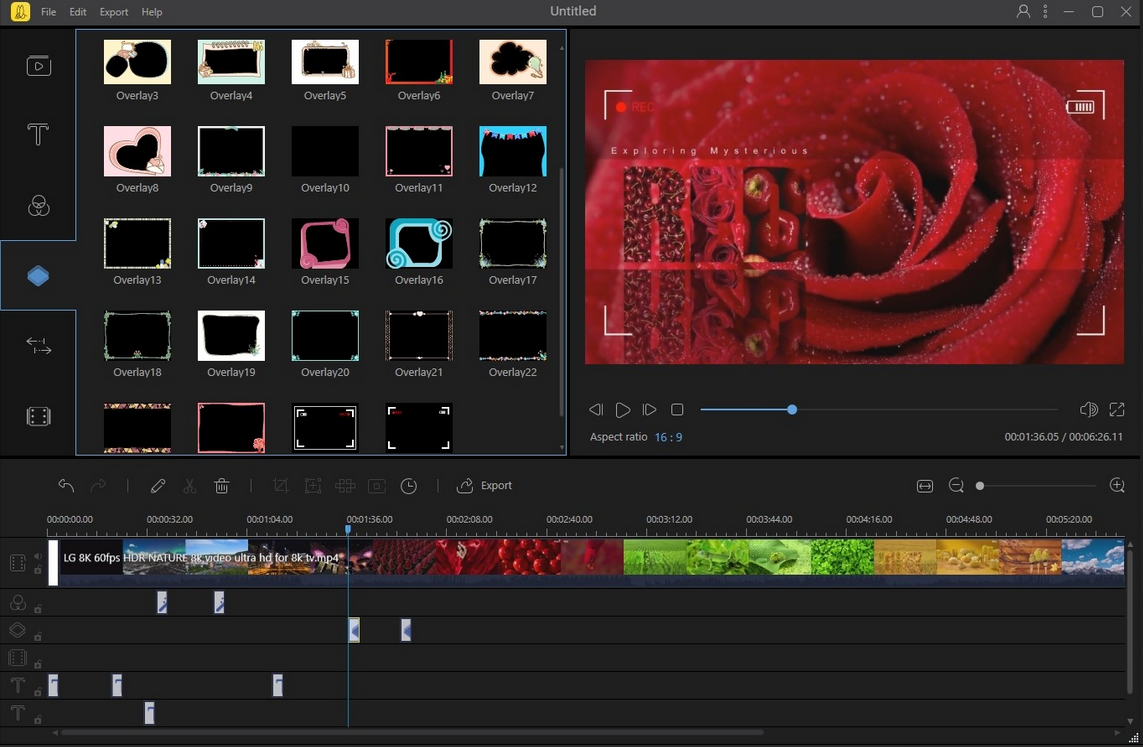Select the Overlay3 thumbnail

pos(137,62)
